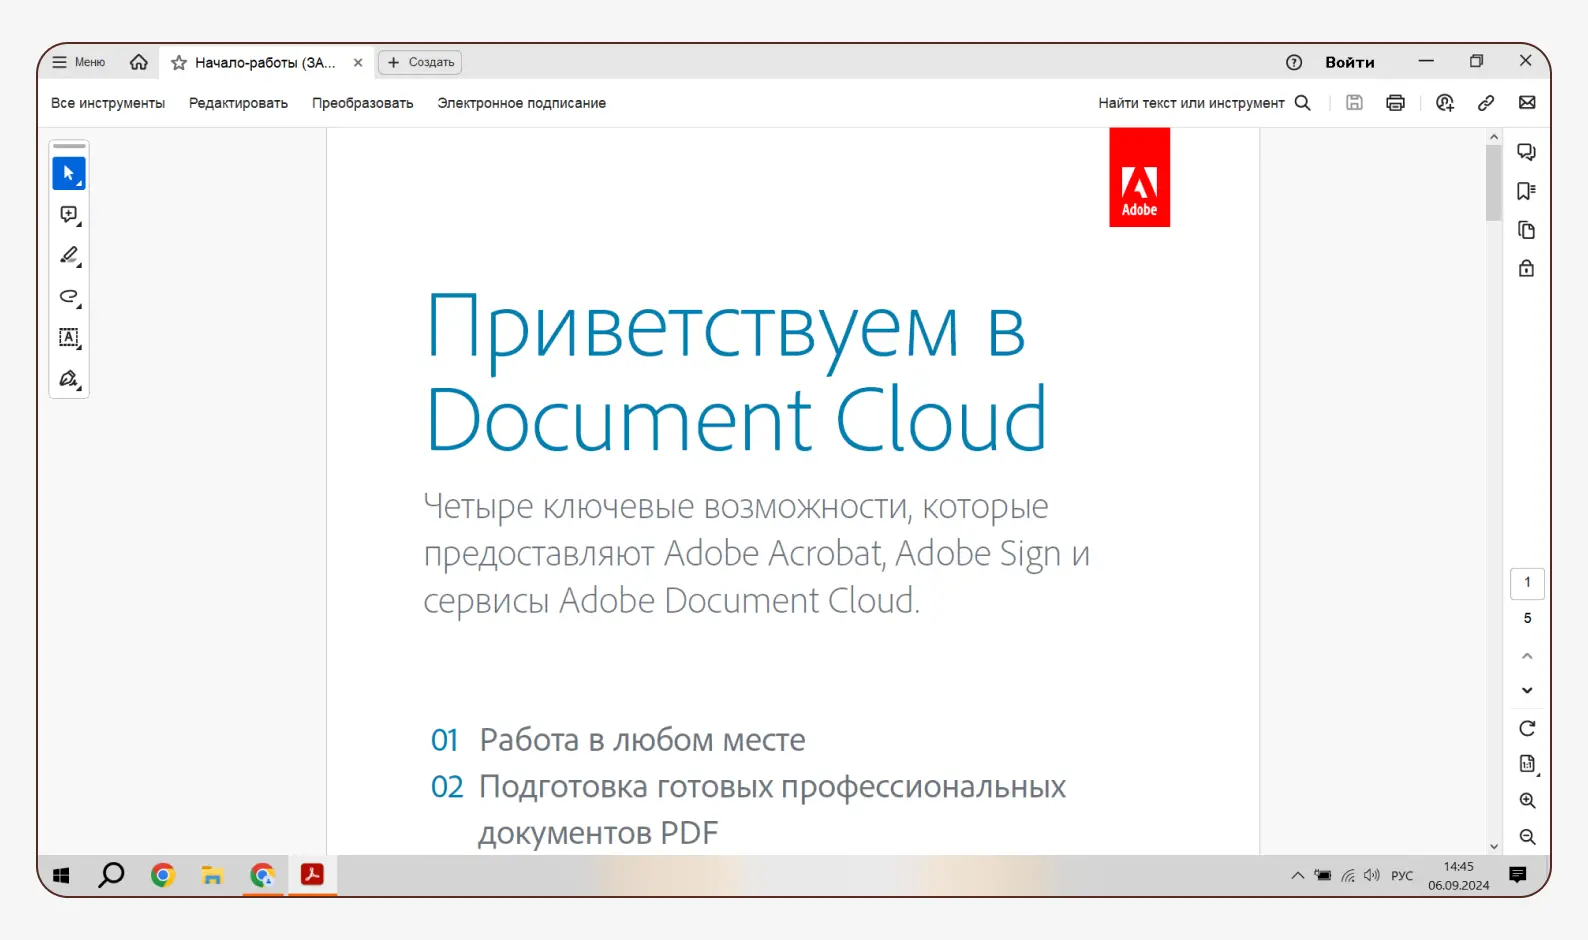Choose the add text box tool
Image resolution: width=1588 pixels, height=940 pixels.
[69, 338]
